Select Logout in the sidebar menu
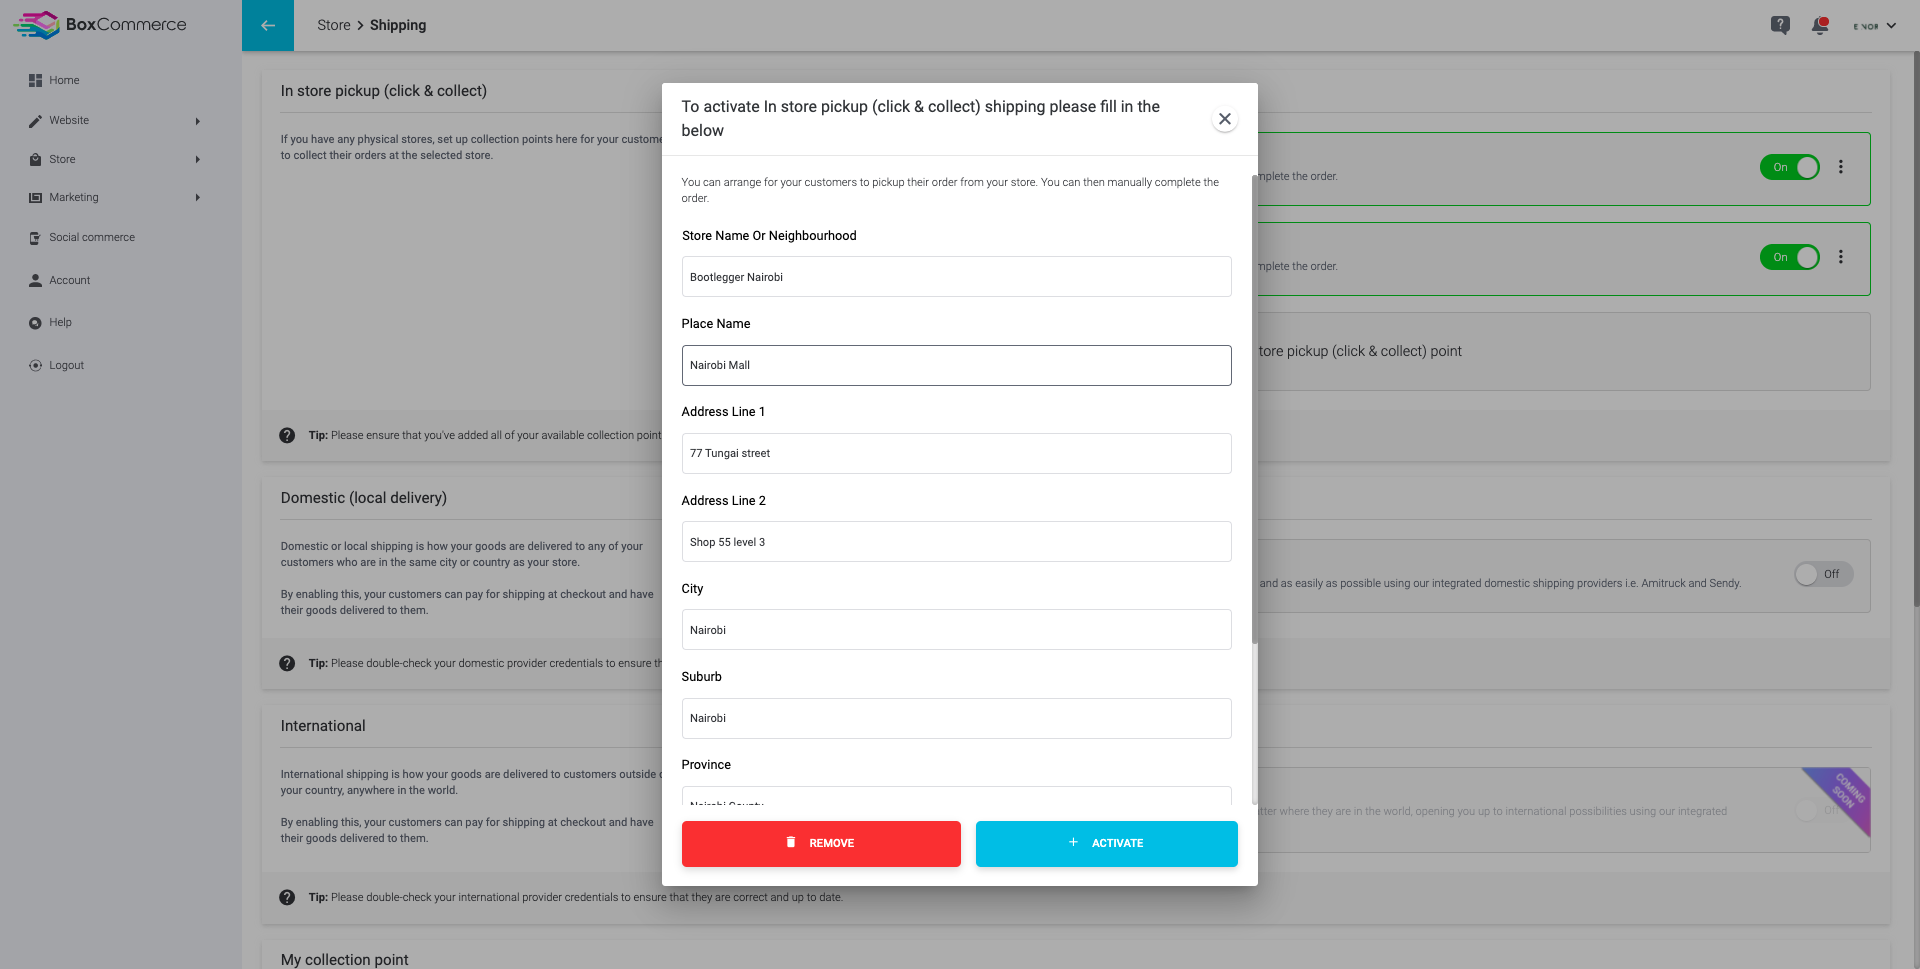Viewport: 1920px width, 969px height. pyautogui.click(x=57, y=365)
